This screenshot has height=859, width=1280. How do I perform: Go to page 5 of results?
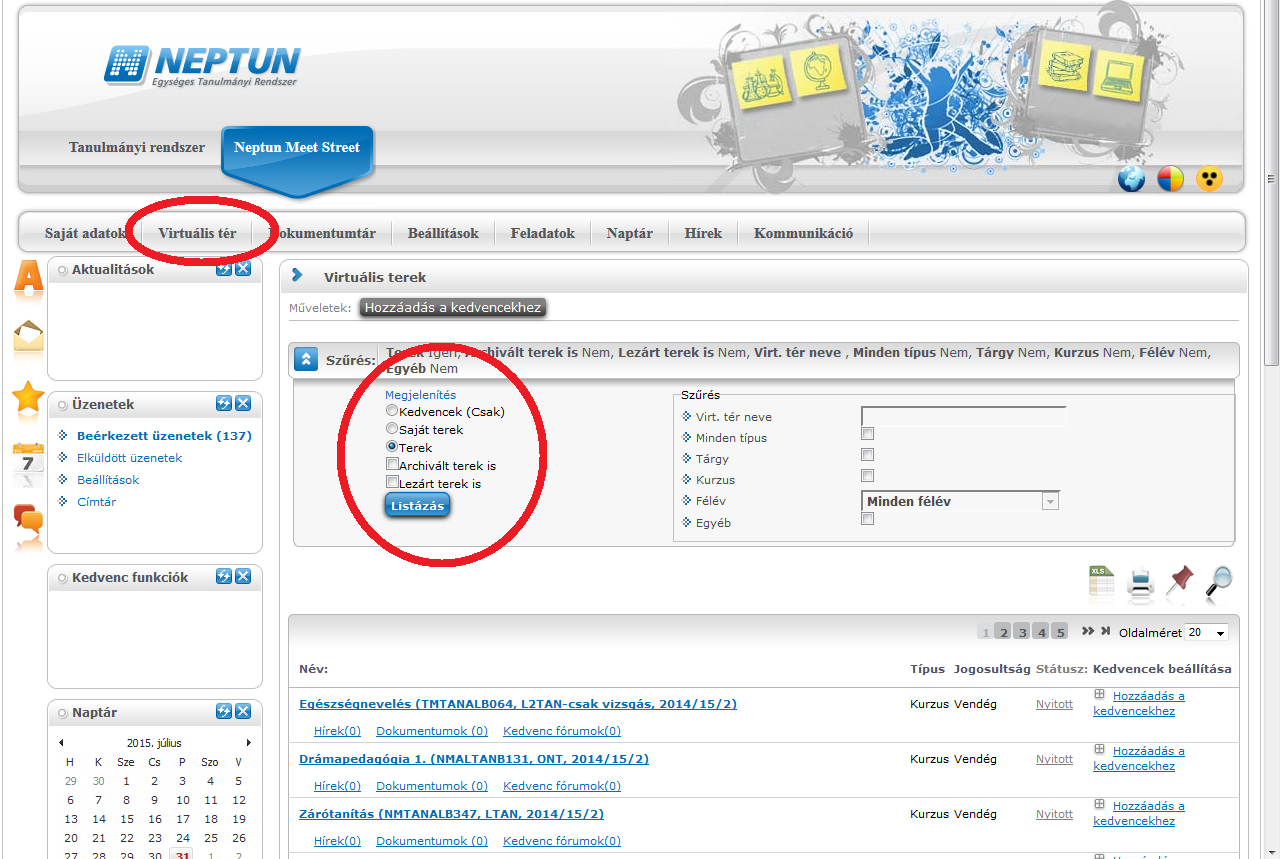tap(1060, 632)
